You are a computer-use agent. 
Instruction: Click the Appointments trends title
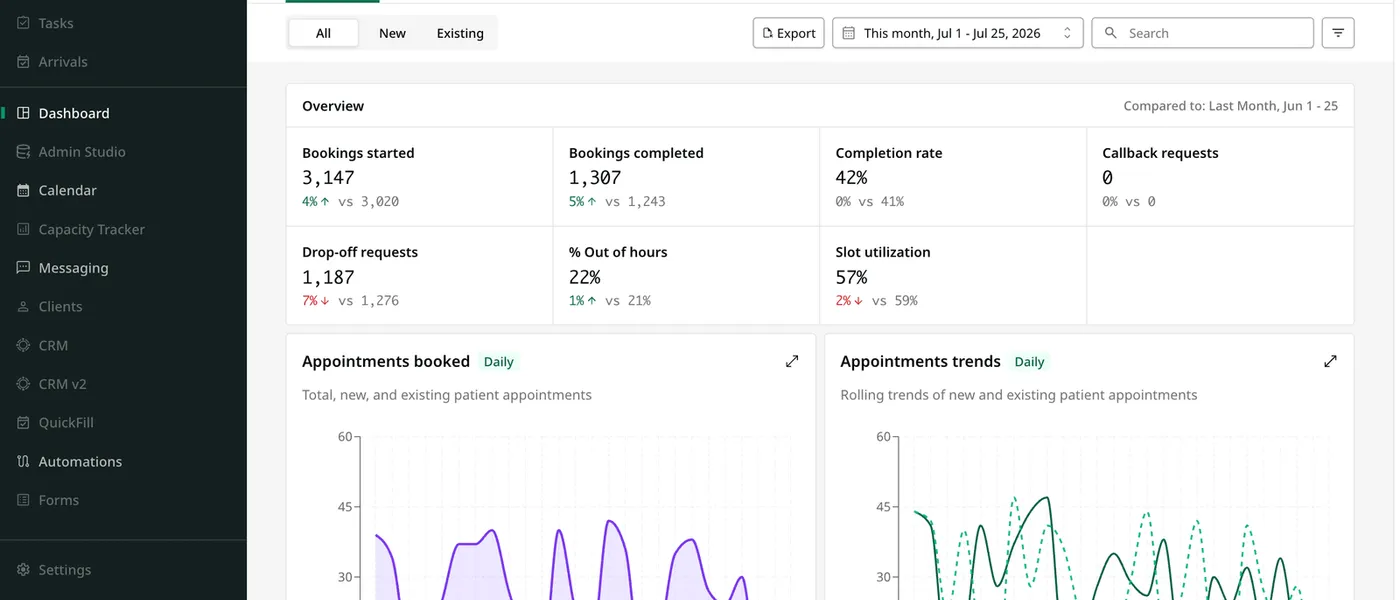pos(920,362)
